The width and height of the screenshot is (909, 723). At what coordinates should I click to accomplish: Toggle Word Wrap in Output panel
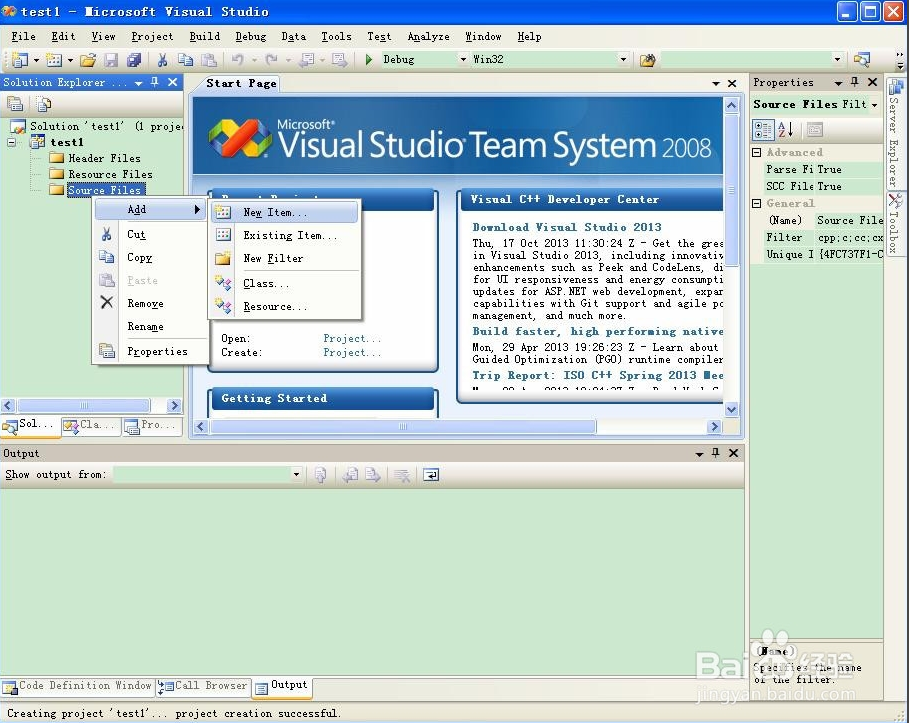[430, 475]
